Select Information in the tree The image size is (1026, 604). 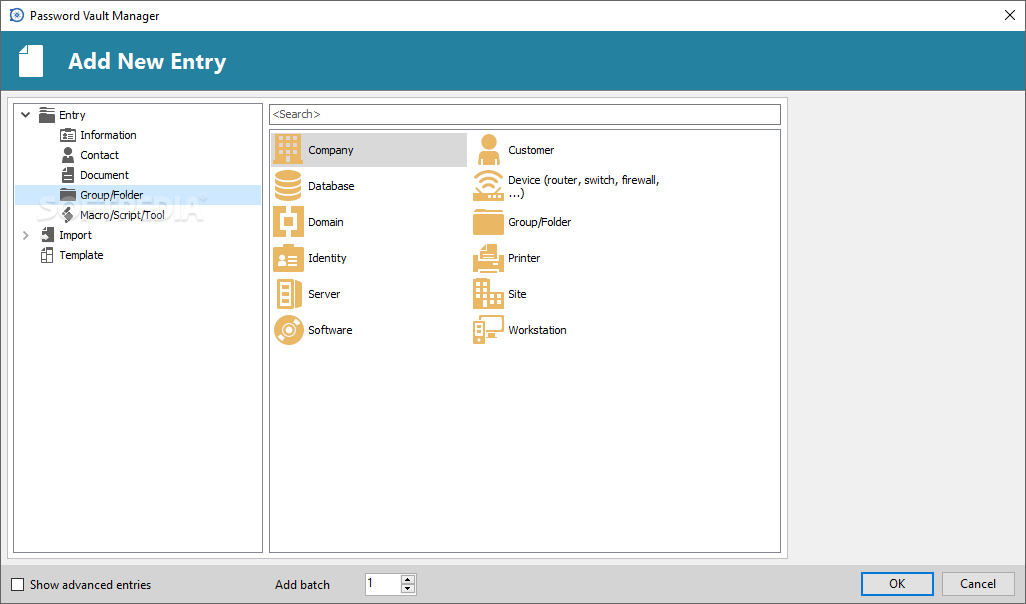pos(109,135)
